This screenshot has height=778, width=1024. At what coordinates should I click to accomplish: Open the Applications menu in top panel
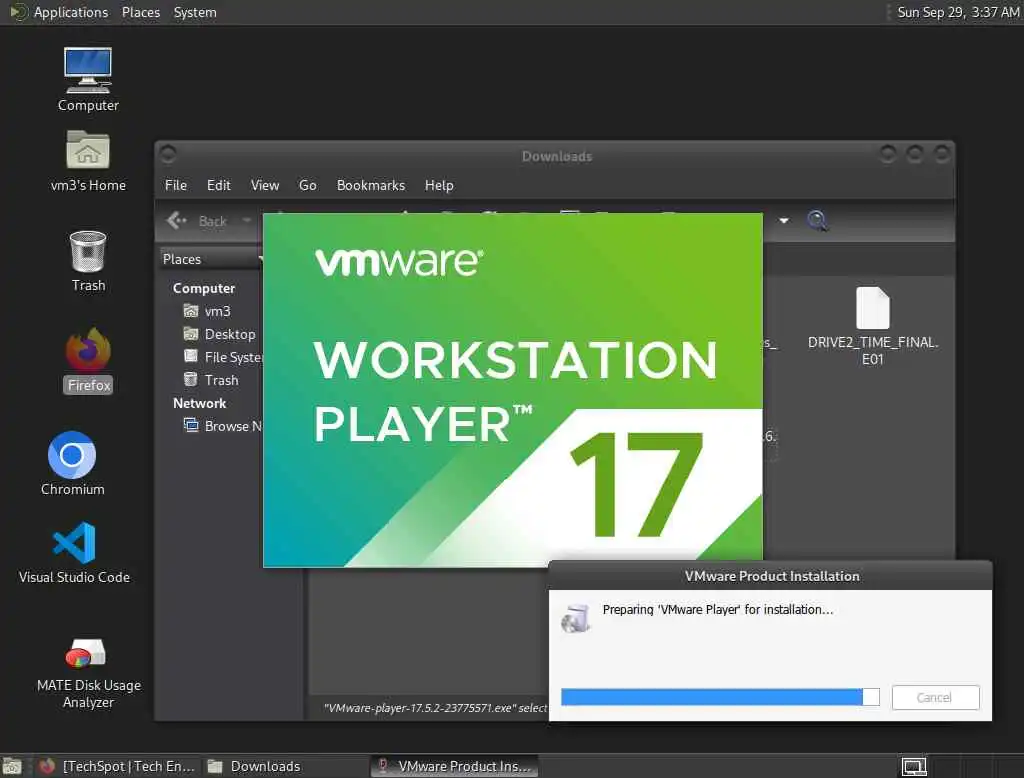(71, 12)
